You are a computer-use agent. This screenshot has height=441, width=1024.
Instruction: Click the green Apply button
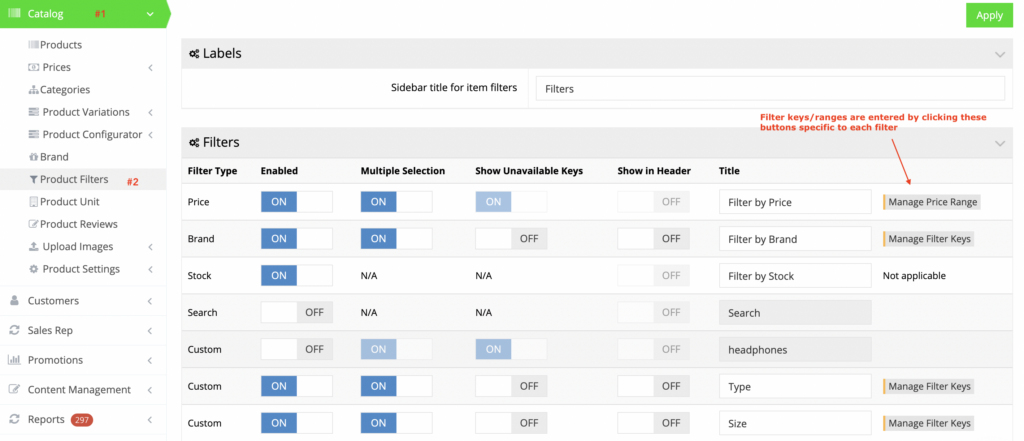989,15
